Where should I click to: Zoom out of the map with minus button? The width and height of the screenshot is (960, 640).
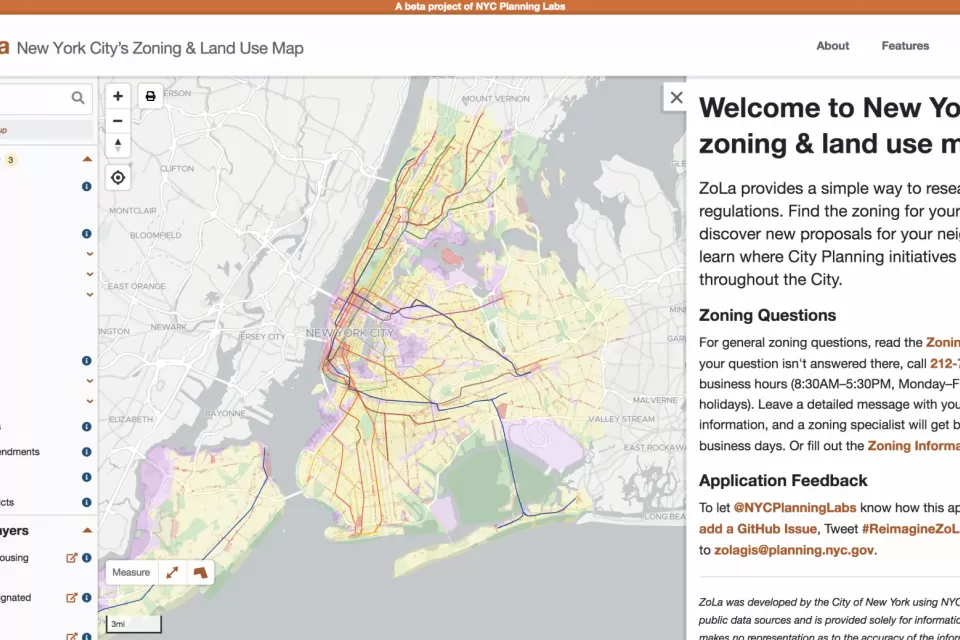(x=118, y=121)
